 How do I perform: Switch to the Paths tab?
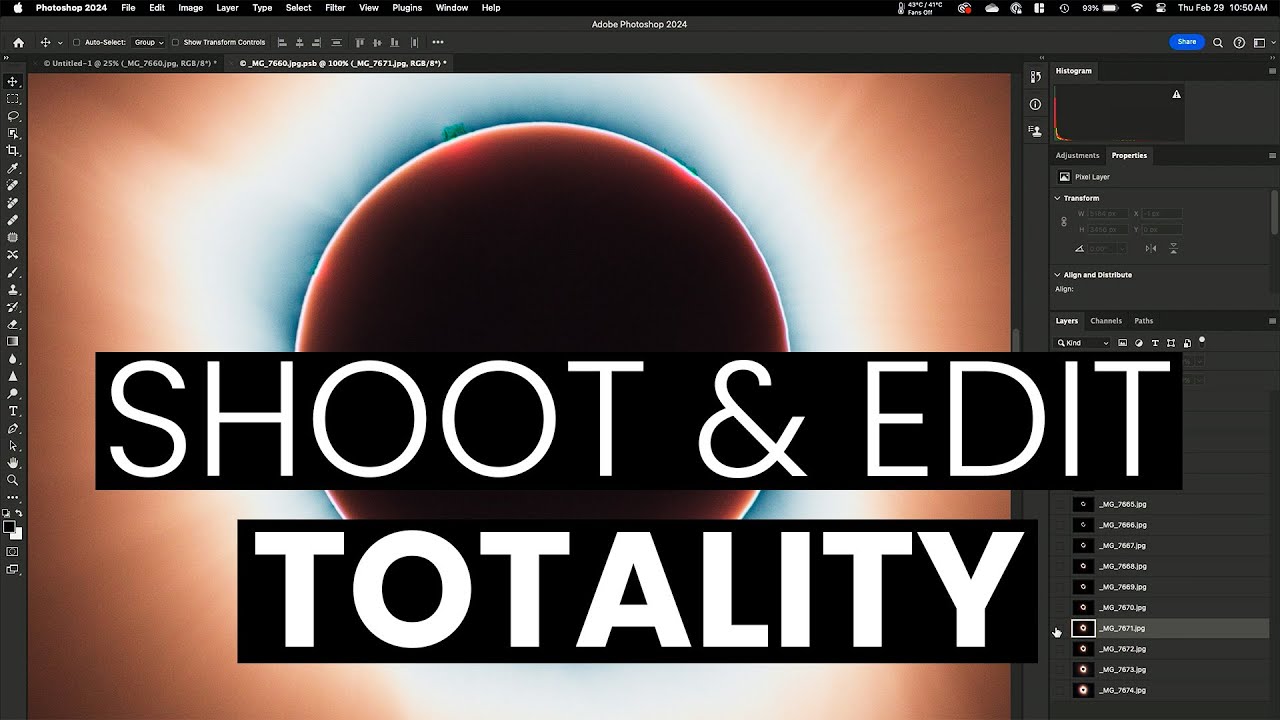pyautogui.click(x=1144, y=321)
